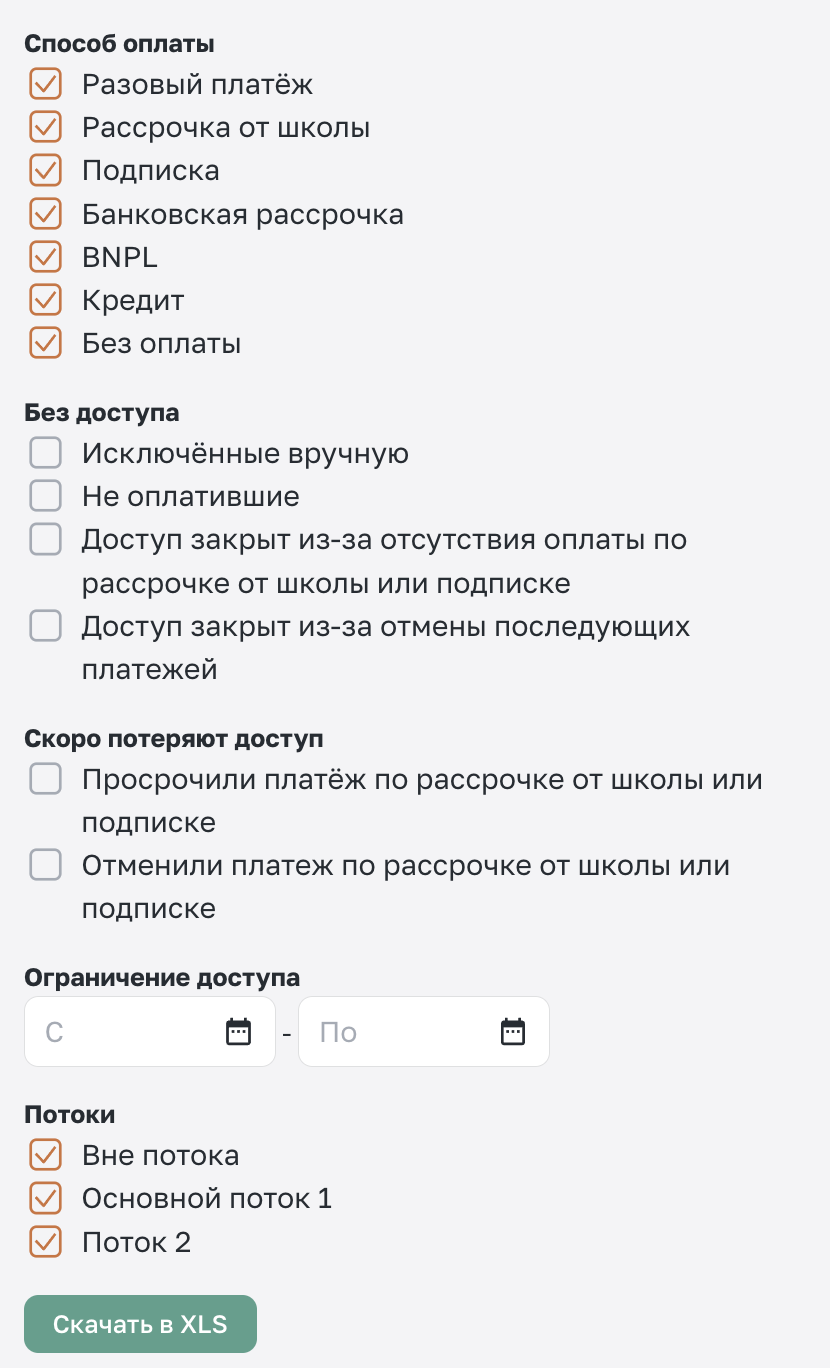Uncheck the "Вне потока" checkbox

pos(46,1155)
